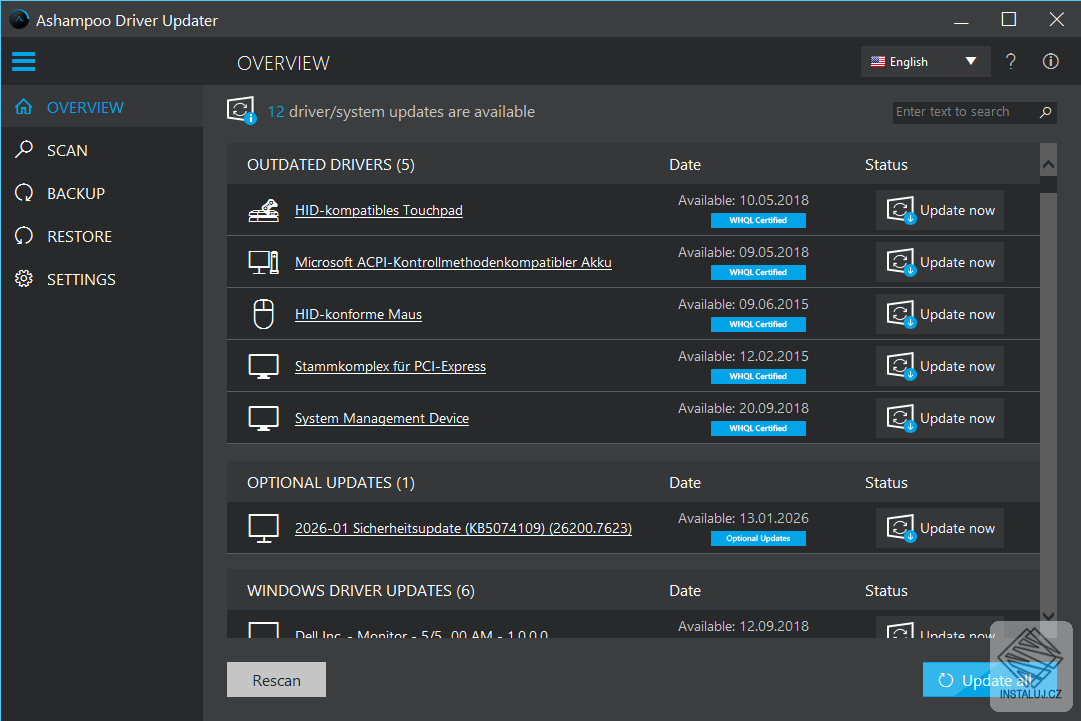Screen dimensions: 1081x721
Task: Click 'Available: 20.09.2018' date text
Action: pos(743,409)
